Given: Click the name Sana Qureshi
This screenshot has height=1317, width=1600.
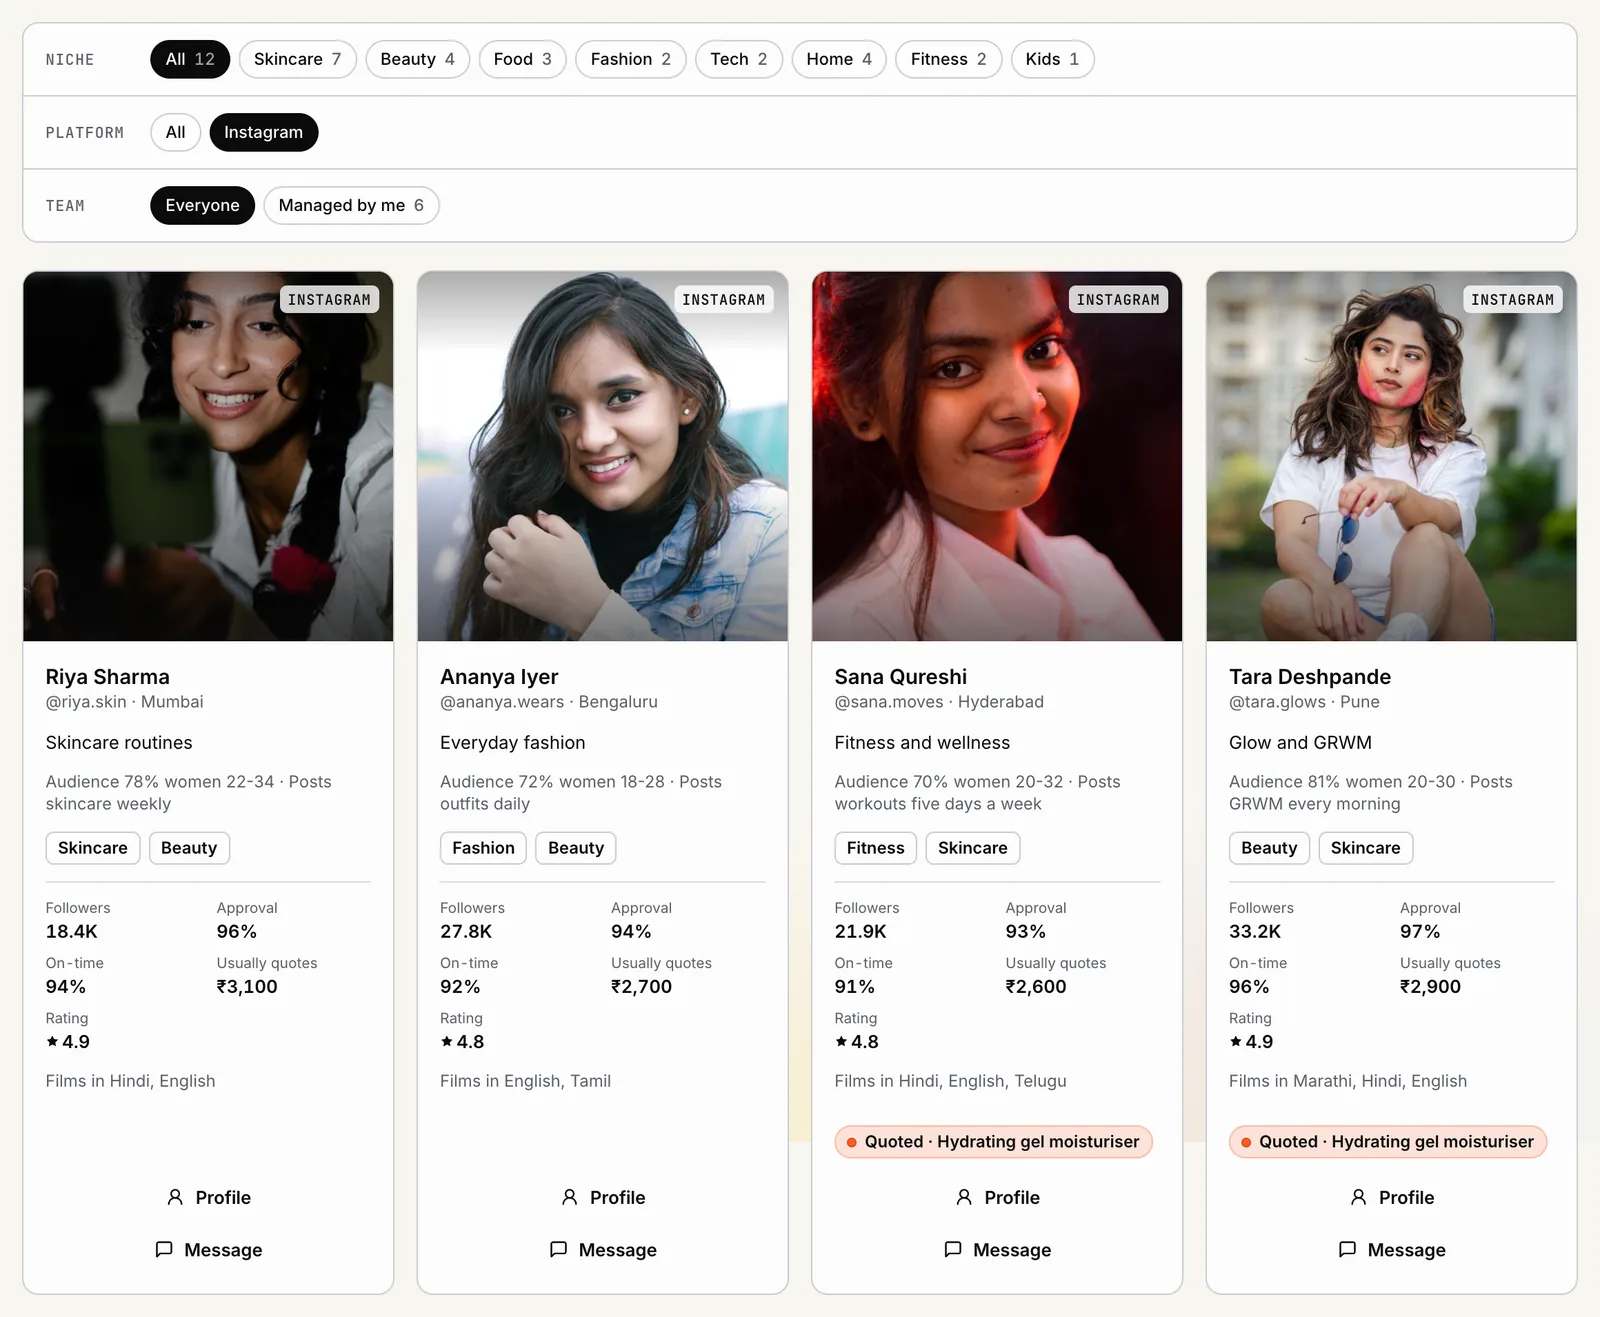Looking at the screenshot, I should pos(901,677).
